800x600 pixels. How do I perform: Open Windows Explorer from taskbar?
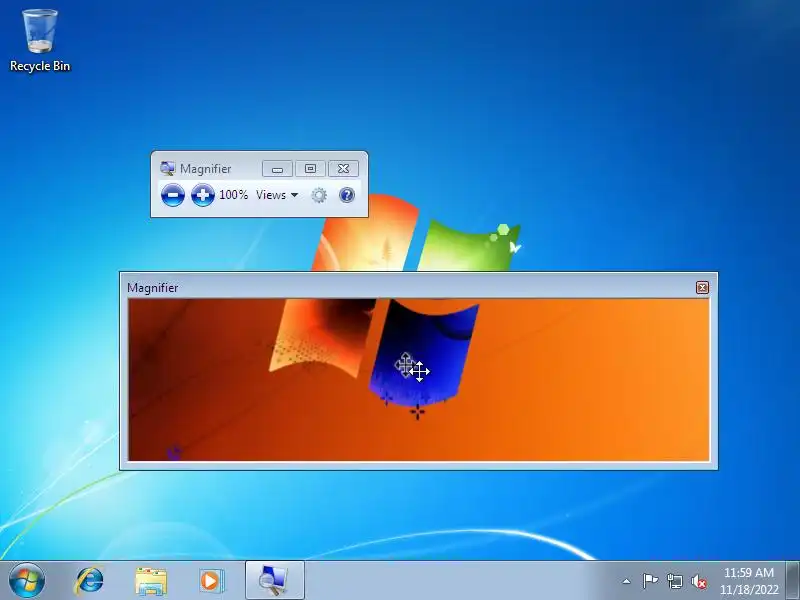151,582
